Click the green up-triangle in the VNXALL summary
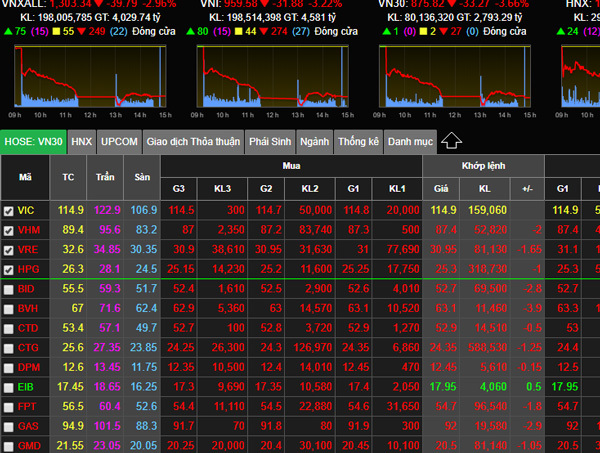Screen dimensions: 600x453 (x=8, y=31)
